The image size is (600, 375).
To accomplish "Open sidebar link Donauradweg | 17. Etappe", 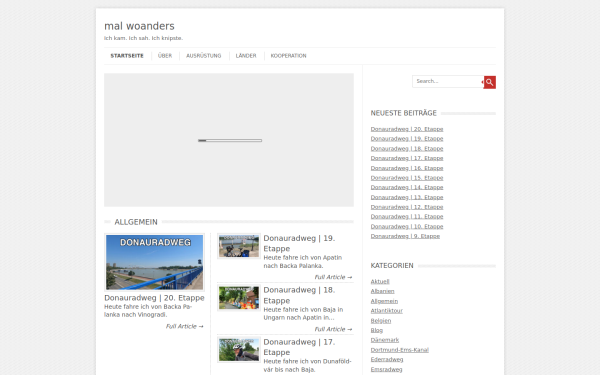I will point(407,158).
